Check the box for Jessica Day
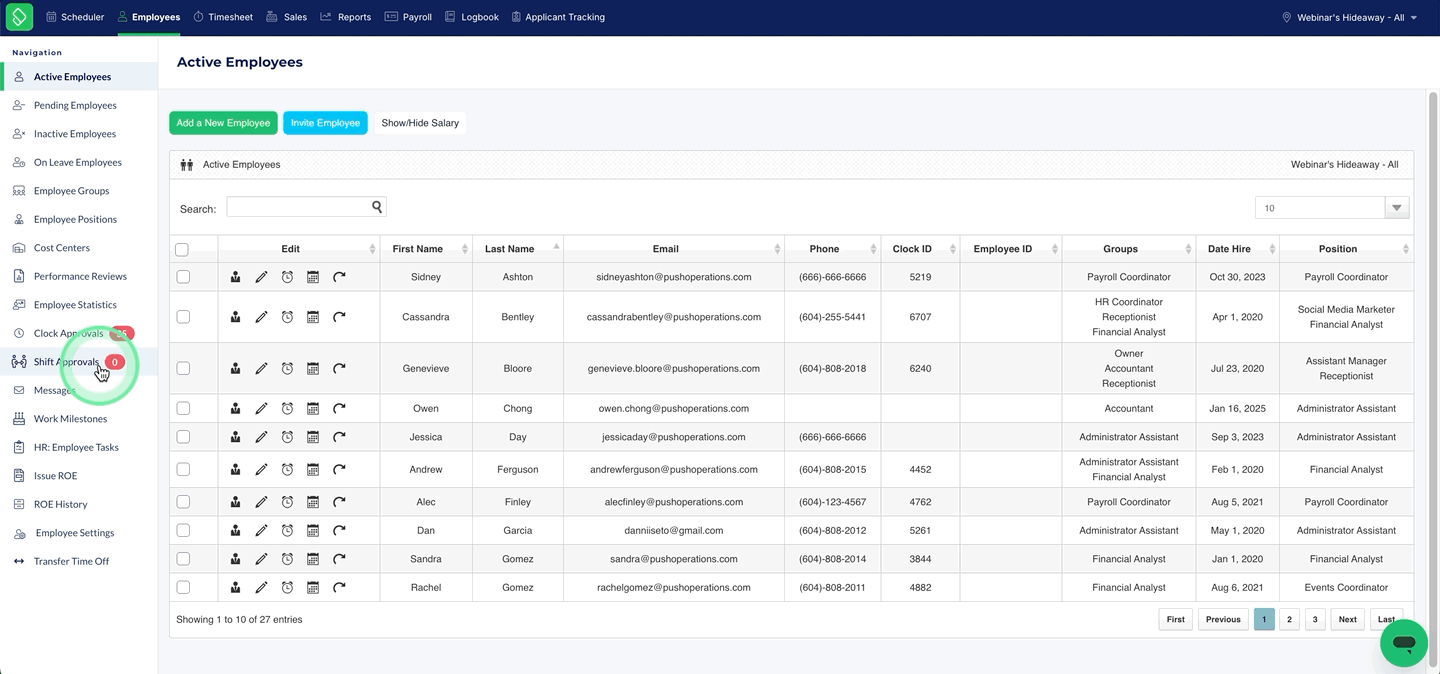The height and width of the screenshot is (674, 1440). 183,437
